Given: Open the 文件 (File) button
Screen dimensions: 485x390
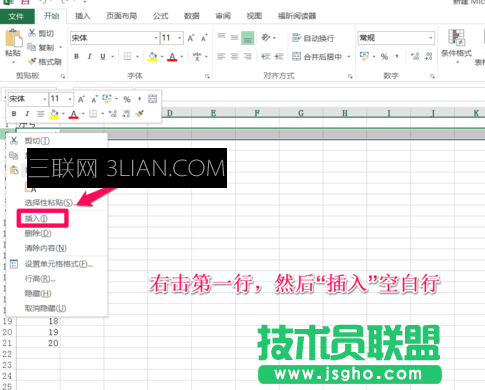Looking at the screenshot, I should tap(17, 16).
